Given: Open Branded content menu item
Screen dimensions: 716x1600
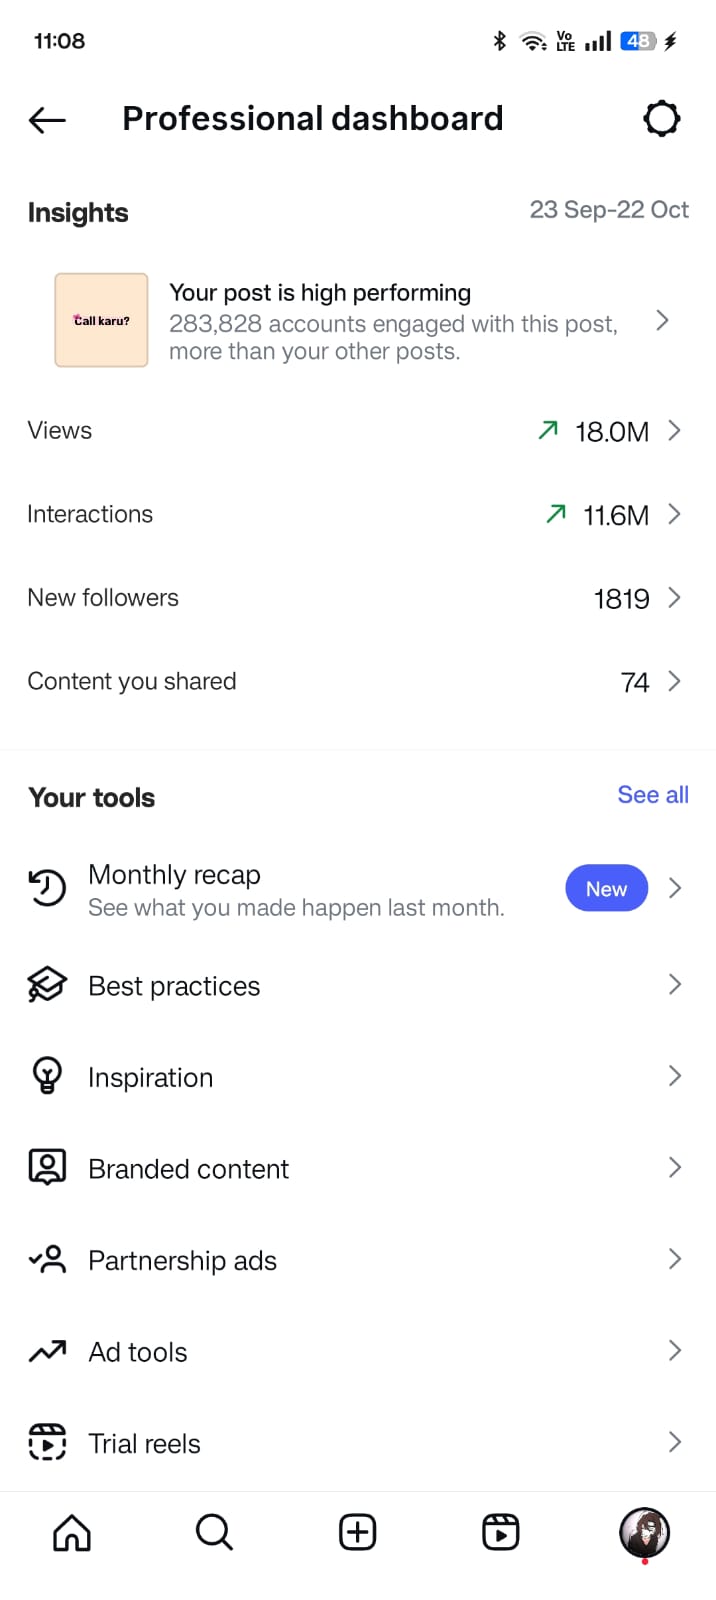Looking at the screenshot, I should [189, 1169].
